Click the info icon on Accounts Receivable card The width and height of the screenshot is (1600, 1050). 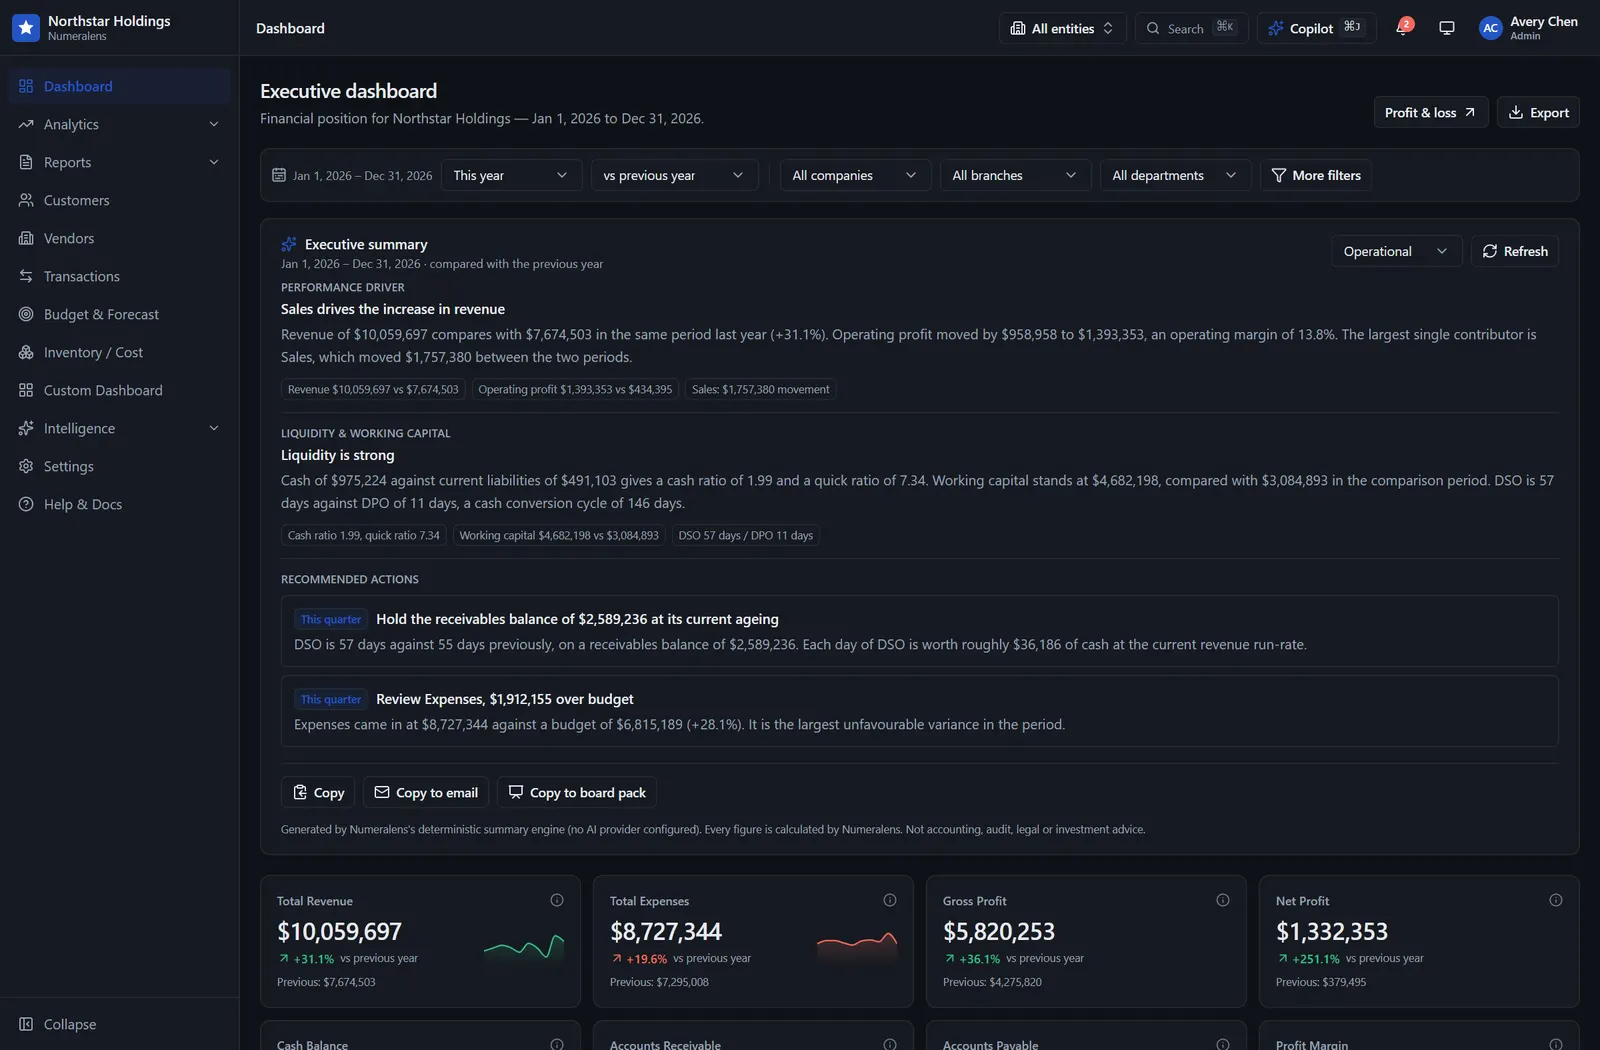[890, 1044]
